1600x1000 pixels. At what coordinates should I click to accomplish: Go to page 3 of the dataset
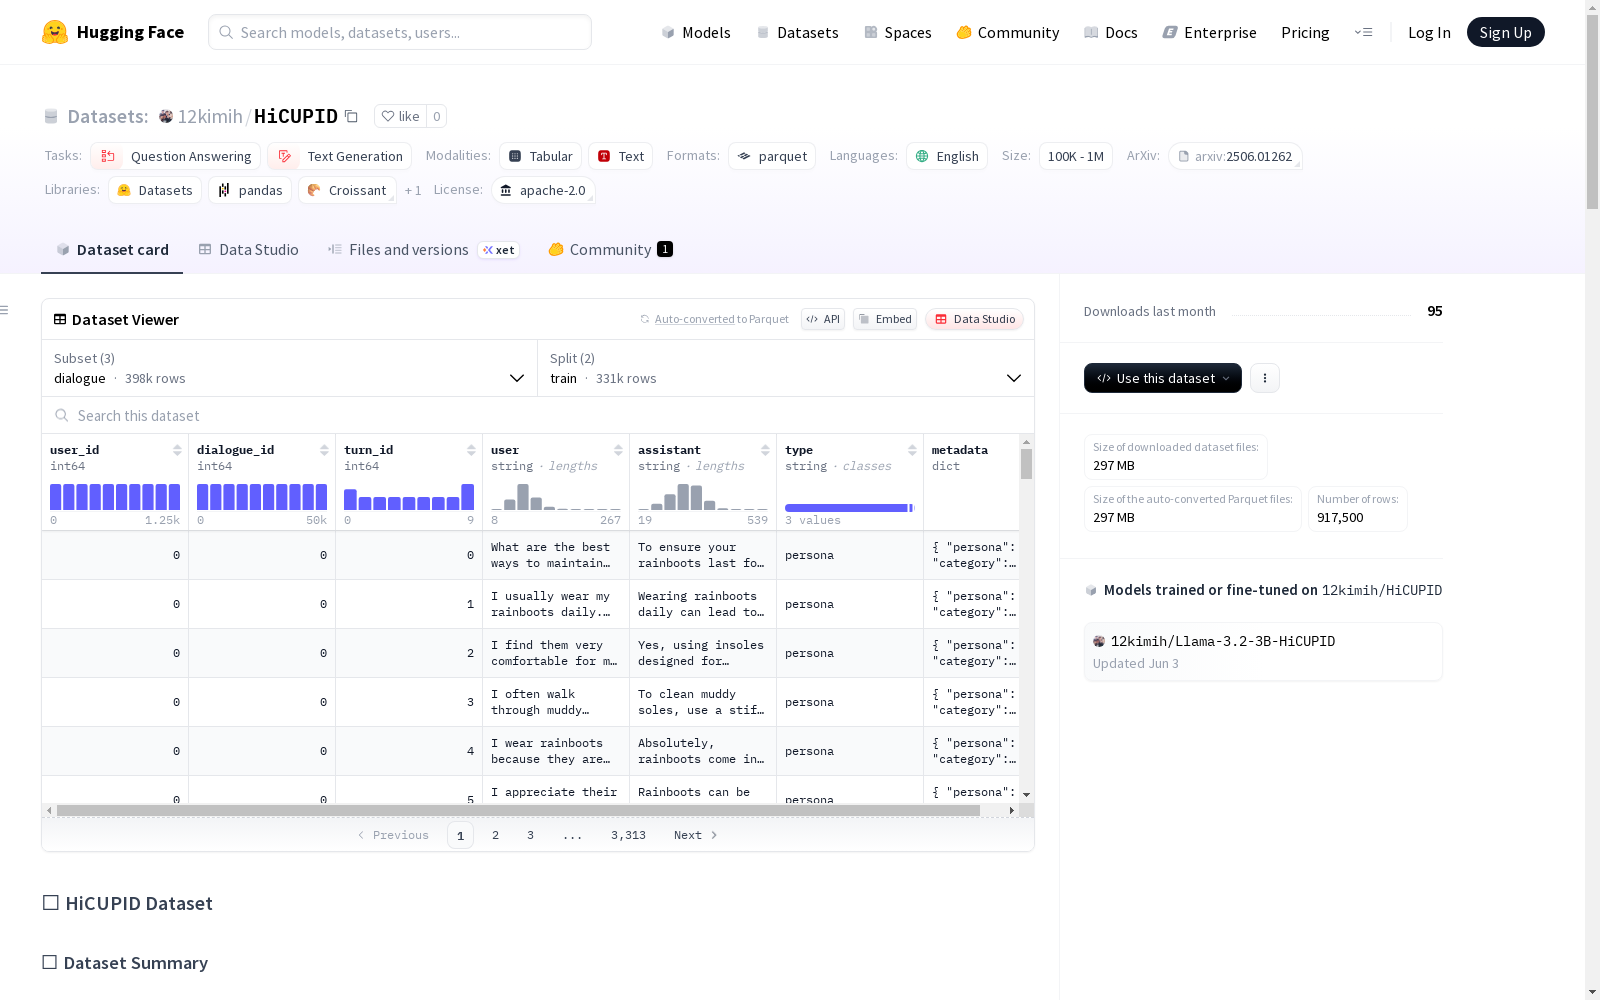pyautogui.click(x=530, y=835)
